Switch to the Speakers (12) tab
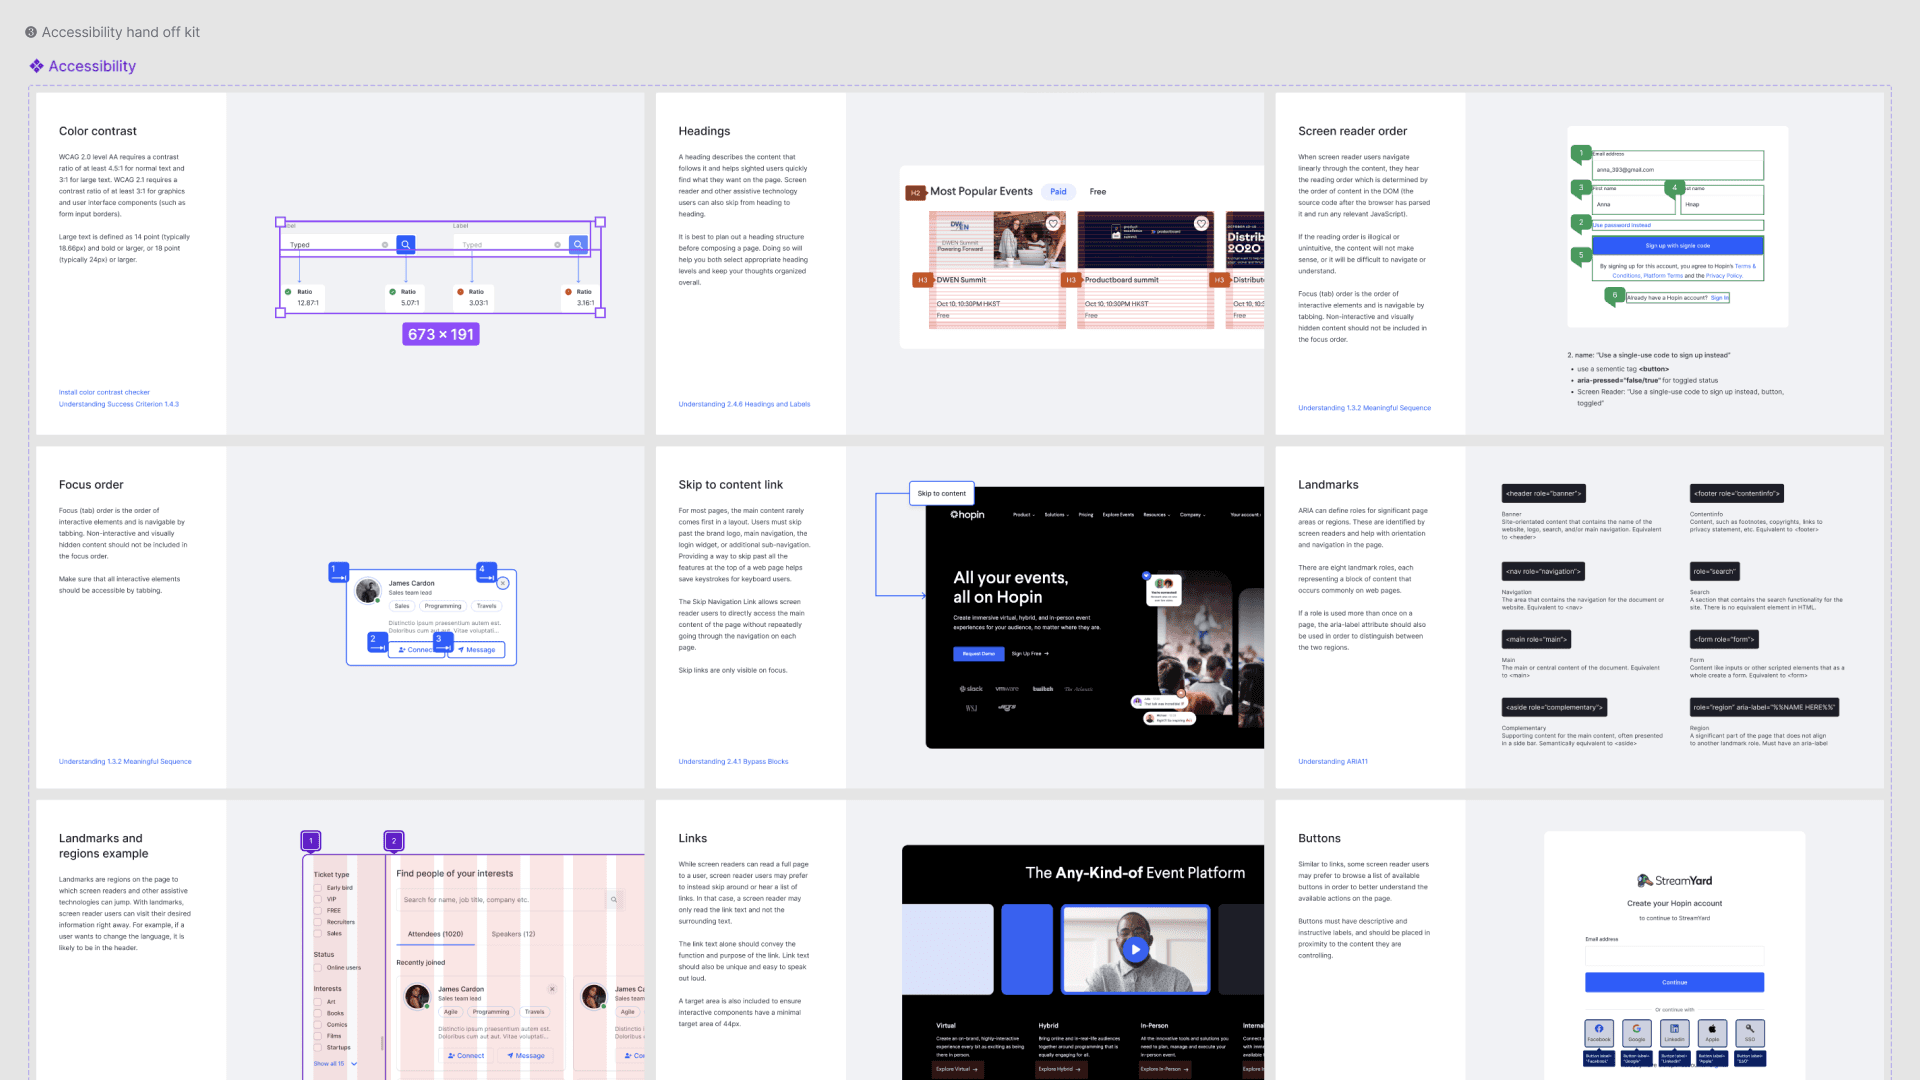 pyautogui.click(x=513, y=934)
